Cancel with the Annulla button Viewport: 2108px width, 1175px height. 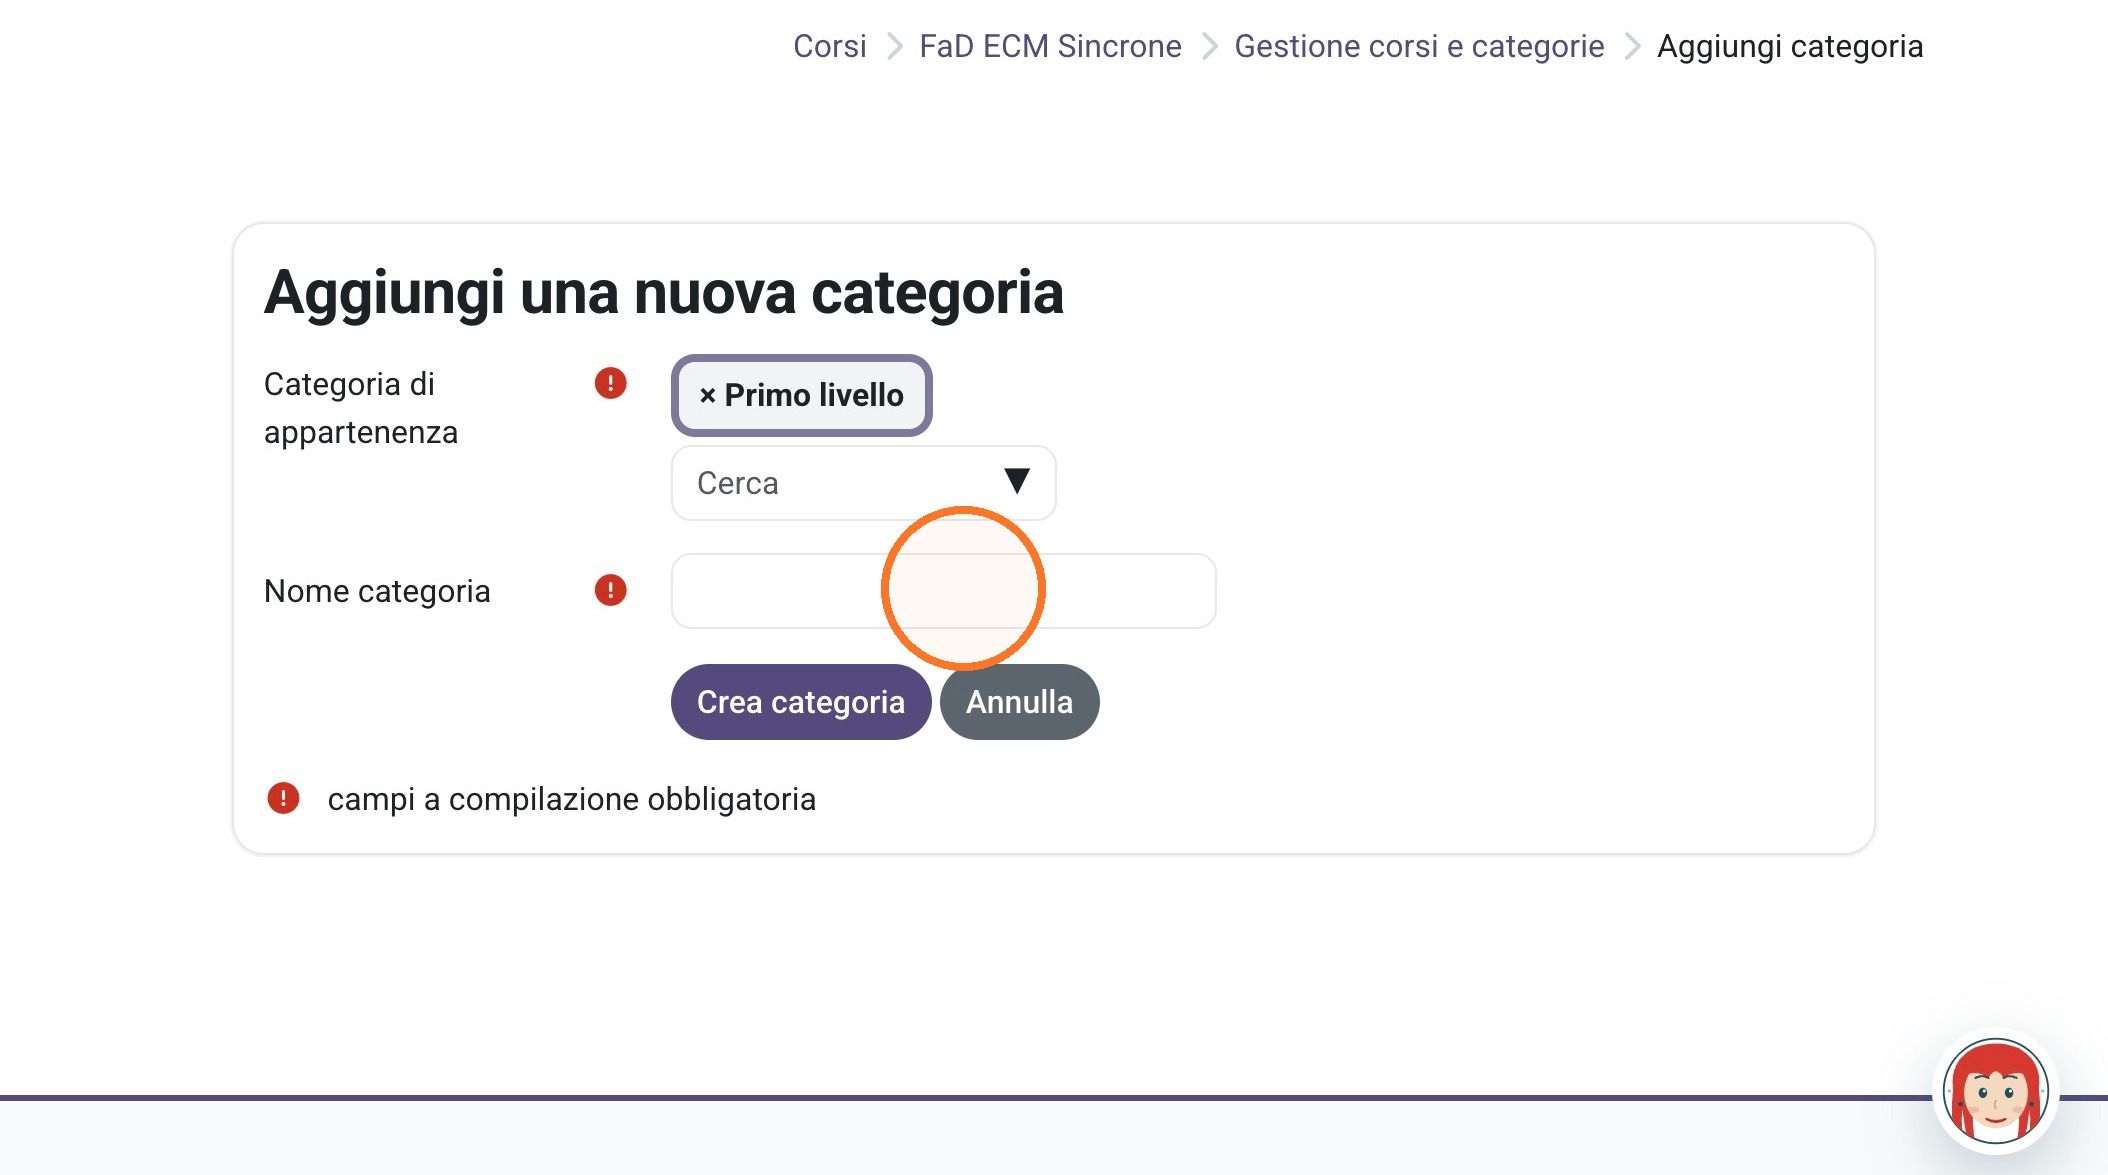(1019, 702)
